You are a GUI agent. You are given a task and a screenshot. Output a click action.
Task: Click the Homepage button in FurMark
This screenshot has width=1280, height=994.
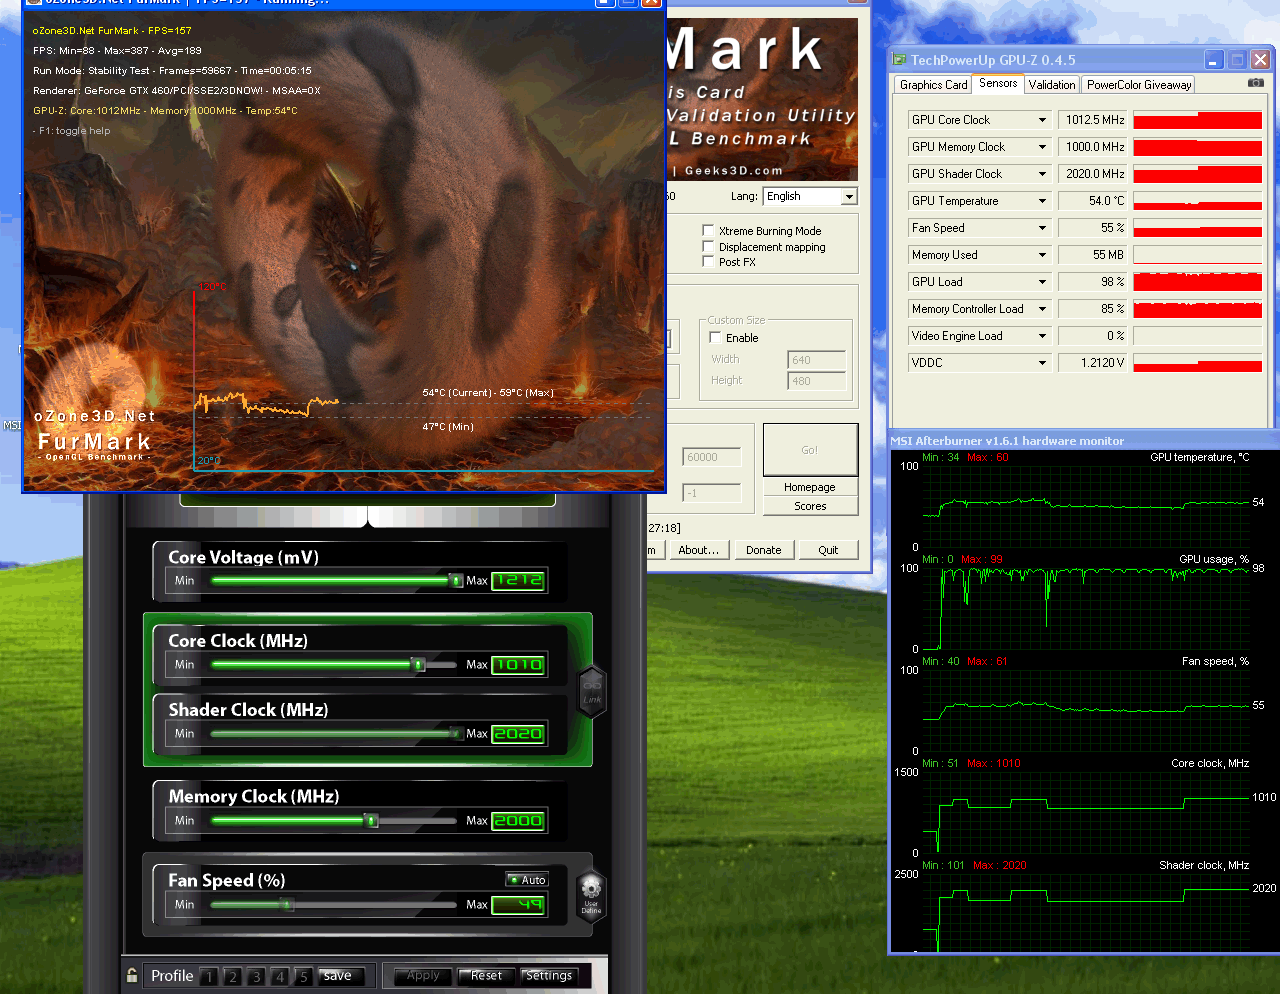[810, 487]
